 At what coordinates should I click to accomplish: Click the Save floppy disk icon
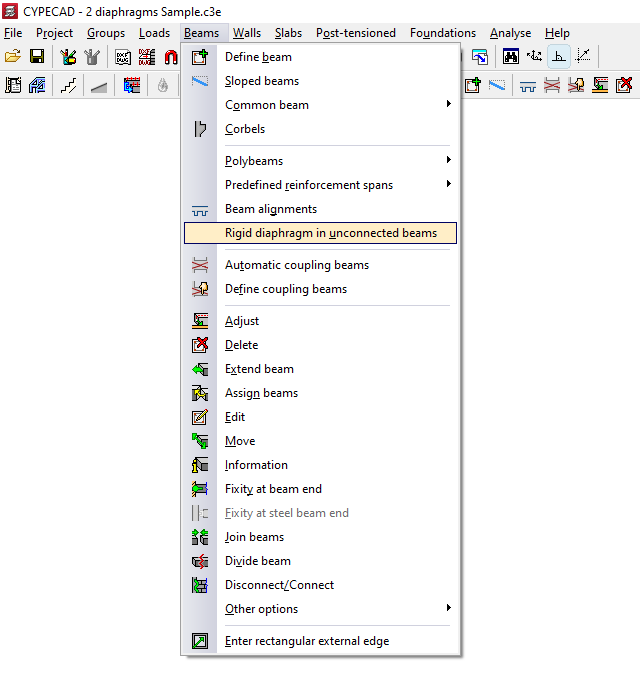click(37, 57)
